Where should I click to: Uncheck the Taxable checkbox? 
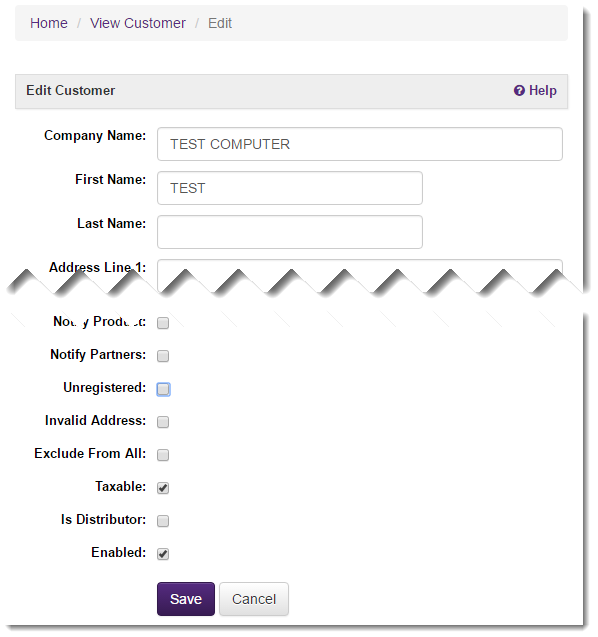point(163,488)
